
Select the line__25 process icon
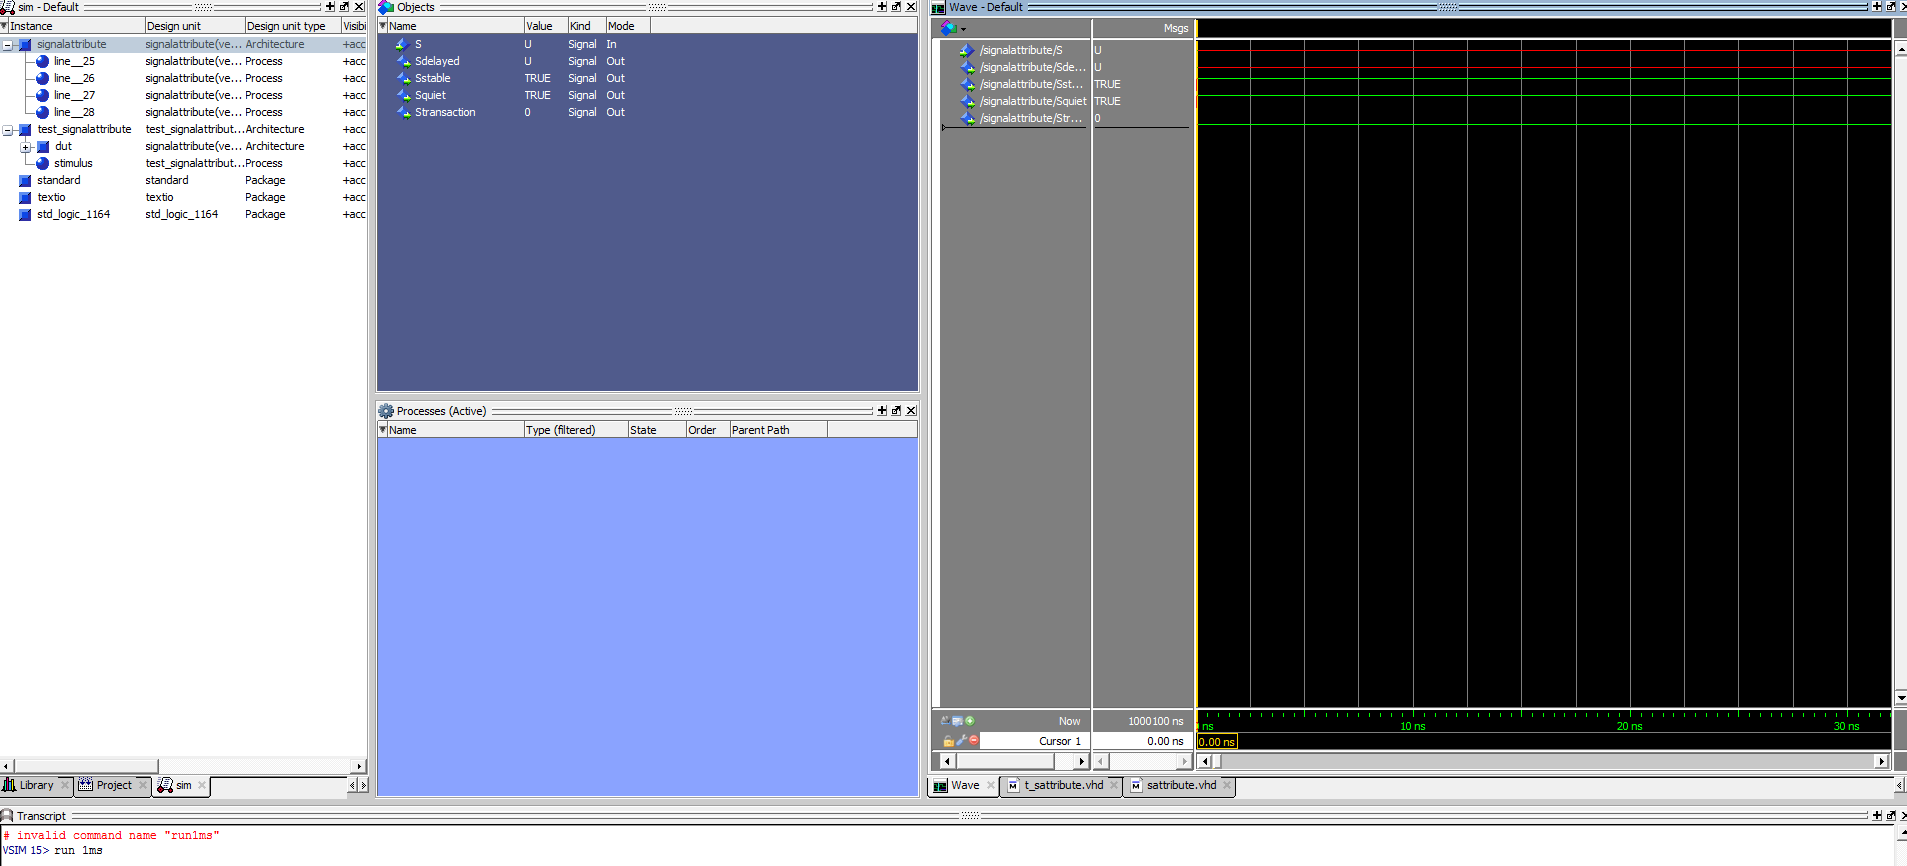tap(42, 62)
